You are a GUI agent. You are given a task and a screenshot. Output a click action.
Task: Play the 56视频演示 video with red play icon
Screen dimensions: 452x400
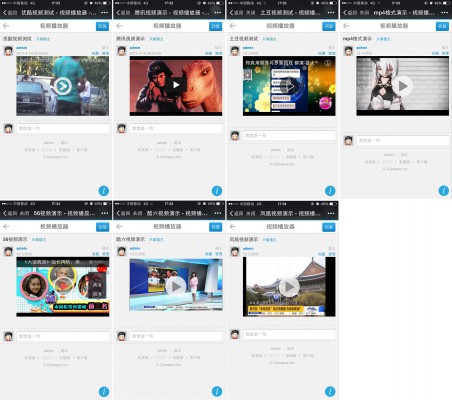(63, 286)
